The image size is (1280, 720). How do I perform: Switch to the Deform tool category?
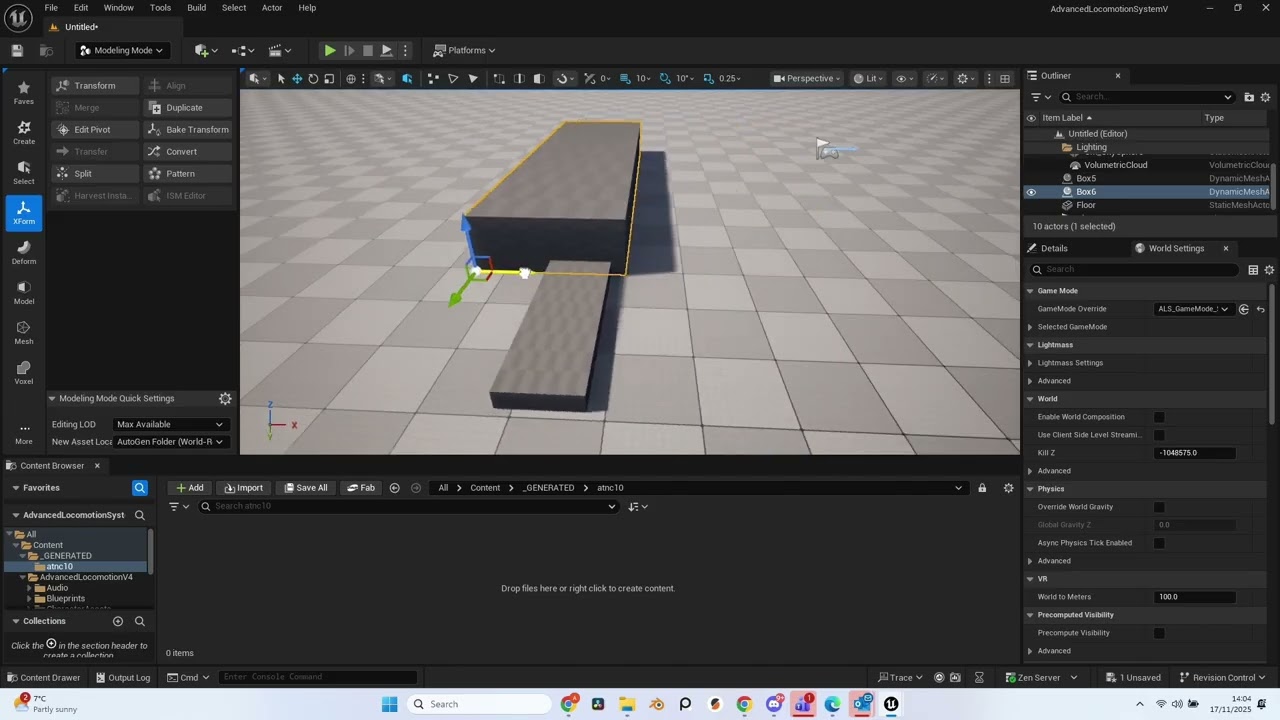click(x=24, y=252)
